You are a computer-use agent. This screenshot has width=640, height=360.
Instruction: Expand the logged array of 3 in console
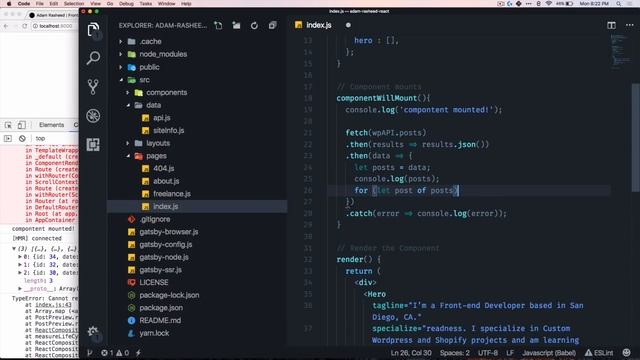[x=14, y=248]
